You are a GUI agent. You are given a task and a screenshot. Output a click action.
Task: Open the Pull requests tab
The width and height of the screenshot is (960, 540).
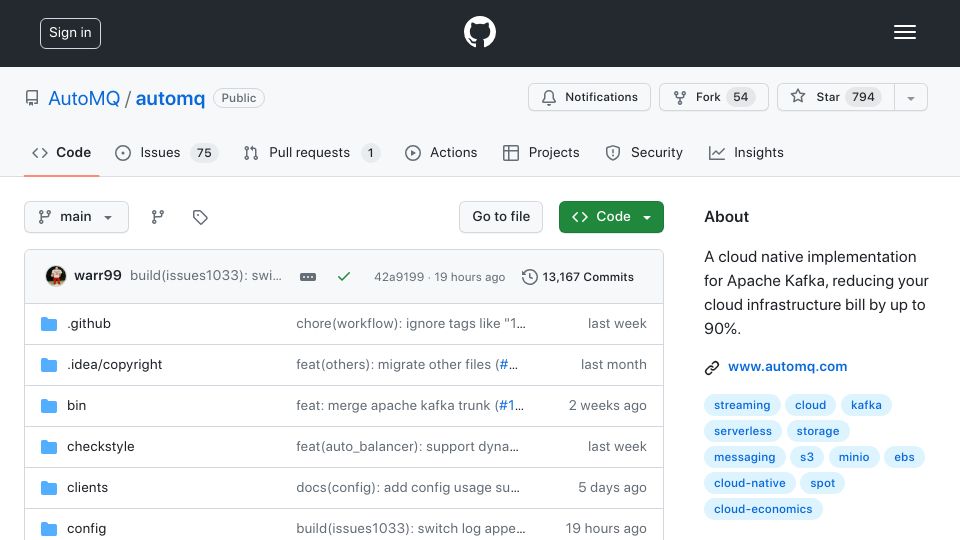(312, 152)
